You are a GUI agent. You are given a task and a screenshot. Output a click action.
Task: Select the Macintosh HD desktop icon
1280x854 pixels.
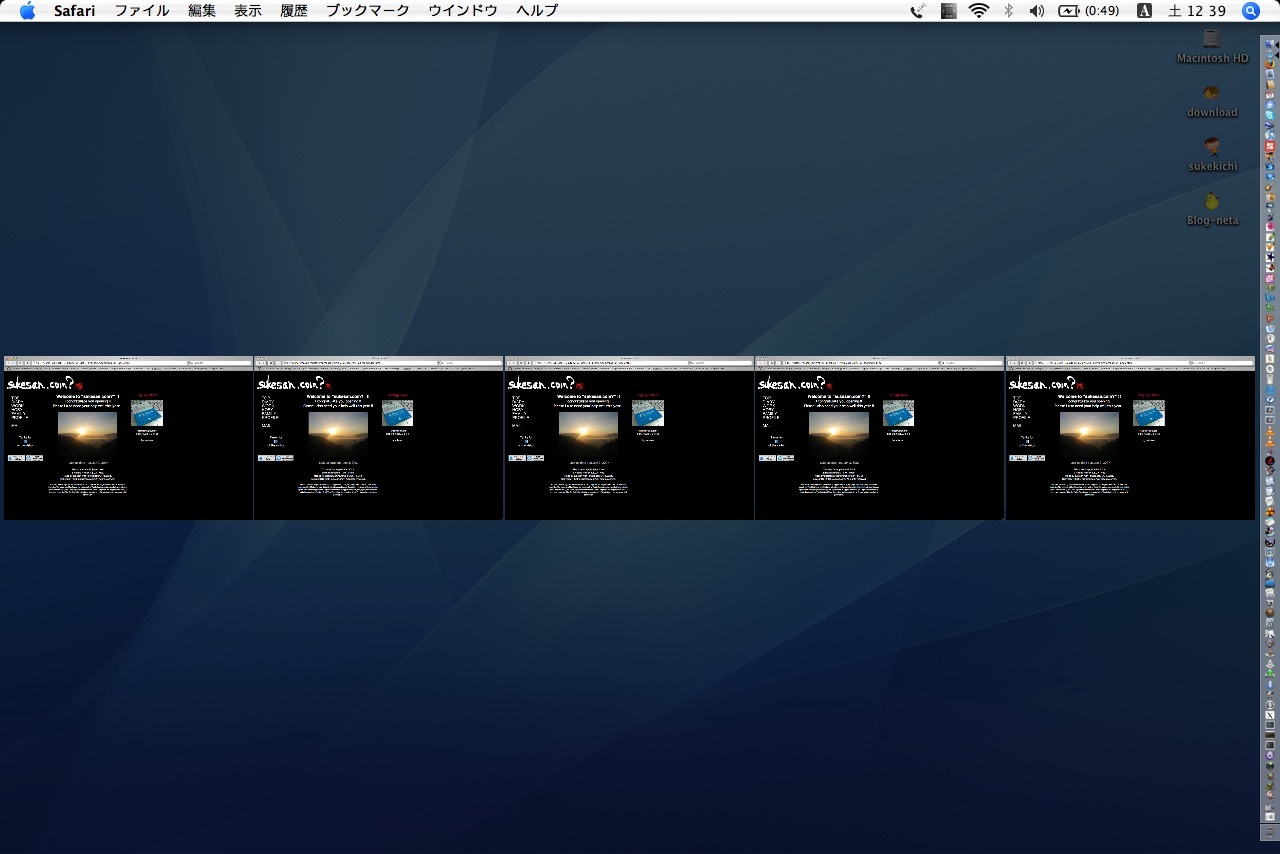click(1212, 46)
